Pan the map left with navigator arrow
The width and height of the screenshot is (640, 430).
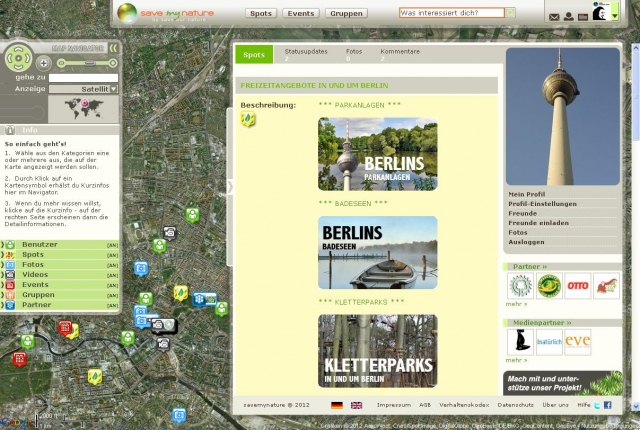(x=9, y=58)
